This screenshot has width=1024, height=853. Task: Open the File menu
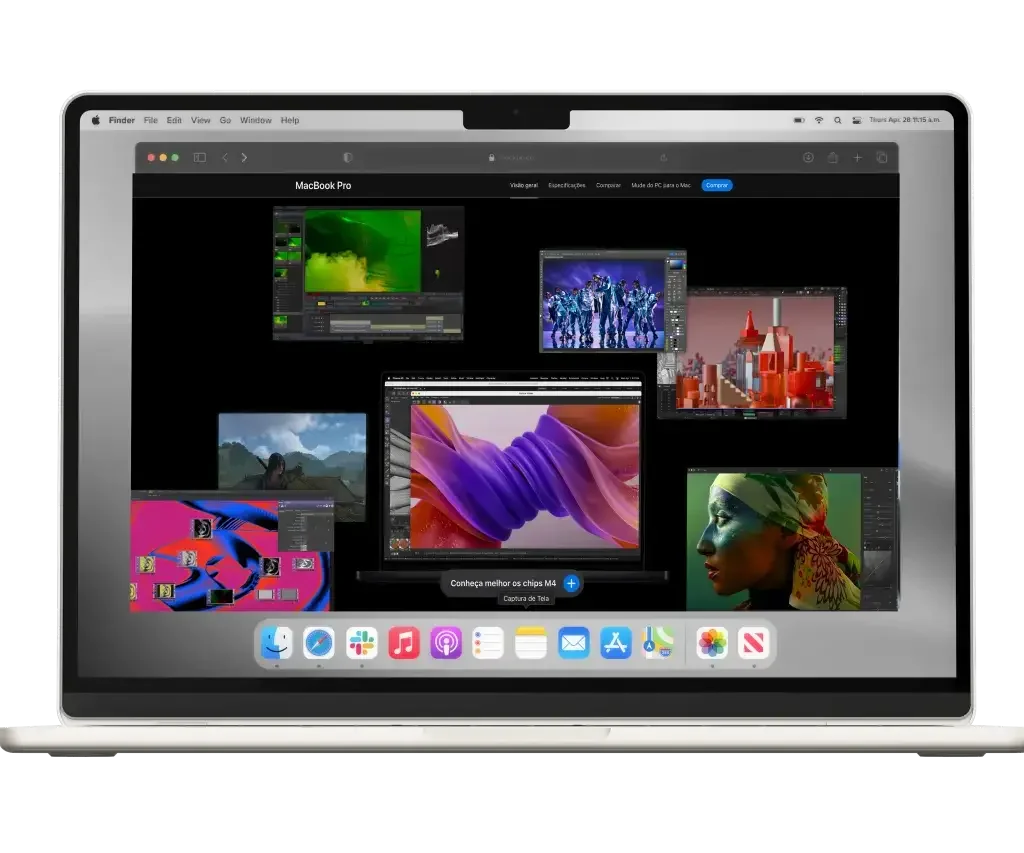tap(151, 120)
